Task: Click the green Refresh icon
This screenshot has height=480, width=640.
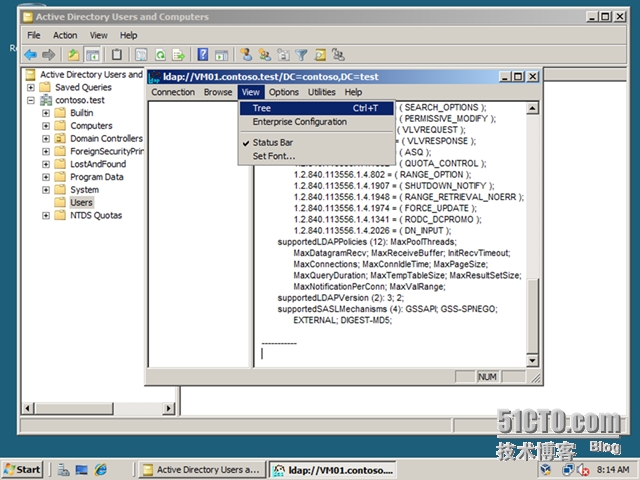Action: pyautogui.click(x=160, y=54)
